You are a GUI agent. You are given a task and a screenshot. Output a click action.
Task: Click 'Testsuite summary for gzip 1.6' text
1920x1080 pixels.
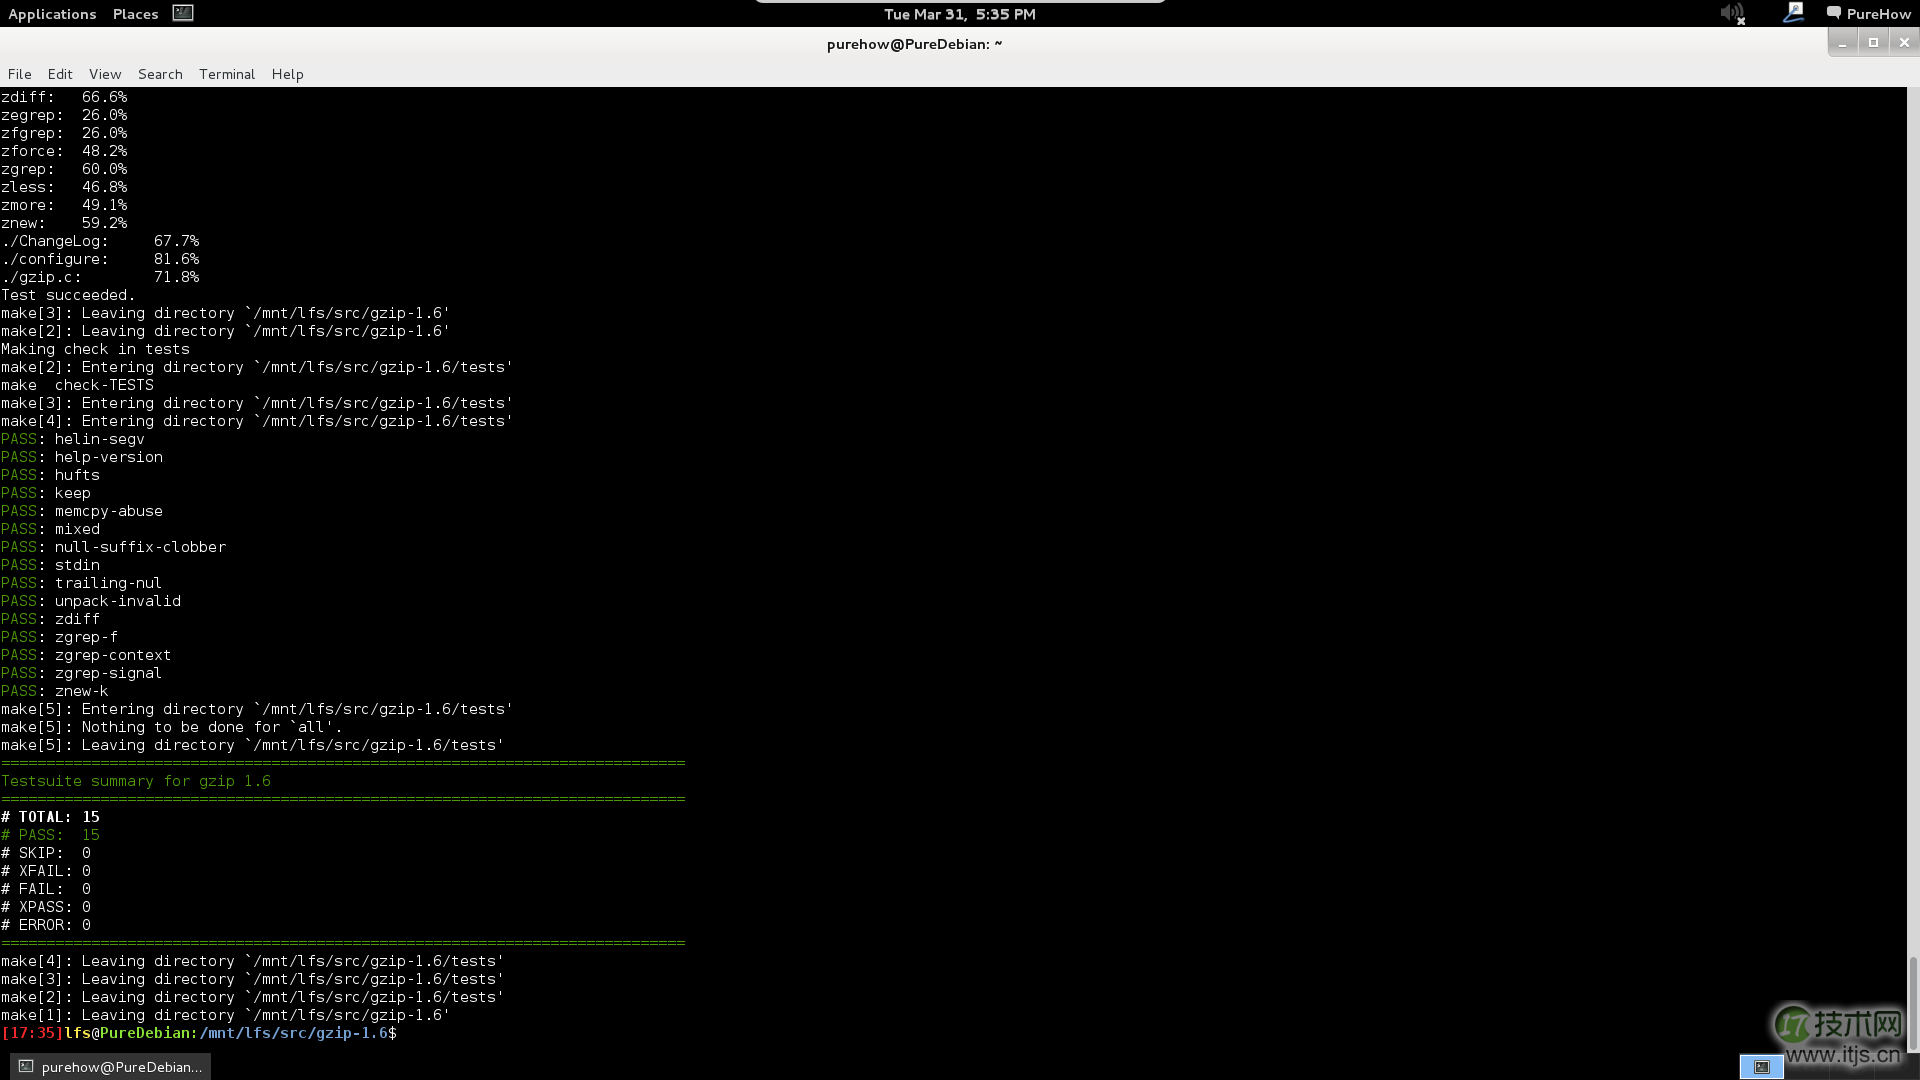[136, 781]
